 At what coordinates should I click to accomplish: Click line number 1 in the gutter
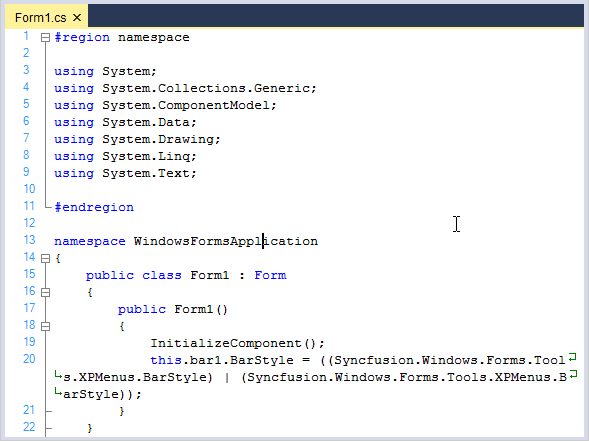26,36
